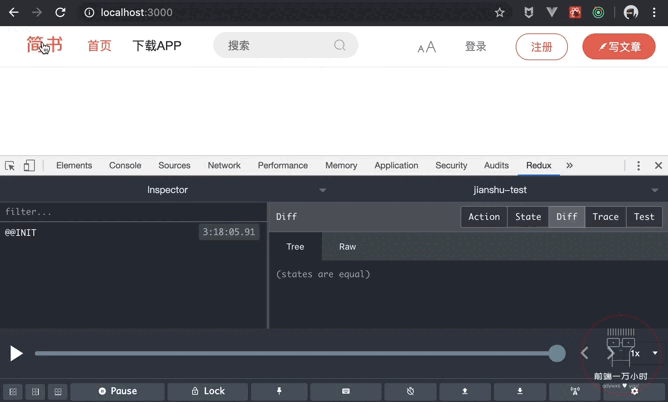Select the Redux devtools tab
Viewport: 668px width, 402px height.
538,165
